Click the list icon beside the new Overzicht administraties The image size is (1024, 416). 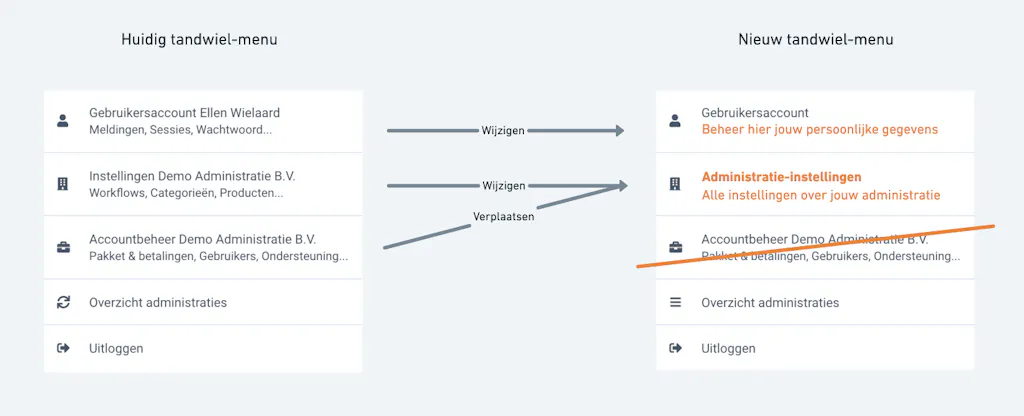(x=675, y=302)
